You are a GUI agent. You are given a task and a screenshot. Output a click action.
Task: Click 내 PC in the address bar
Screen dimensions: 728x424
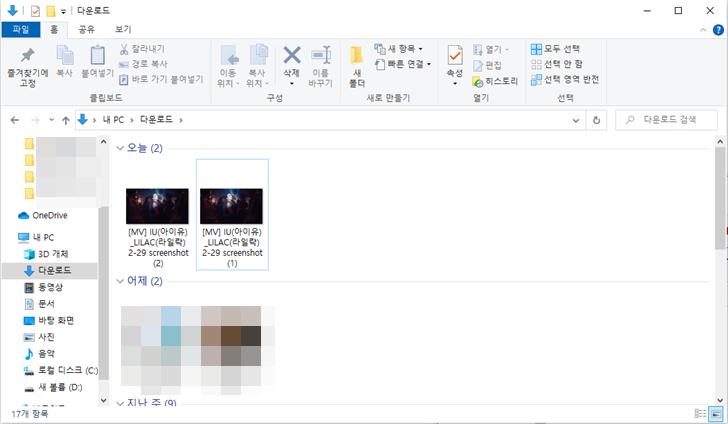(x=113, y=120)
